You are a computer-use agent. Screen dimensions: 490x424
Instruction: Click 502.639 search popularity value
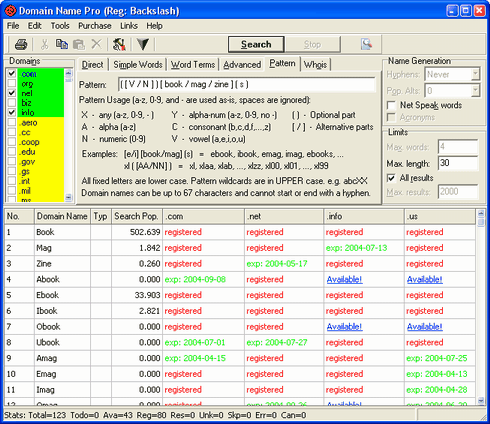pyautogui.click(x=145, y=232)
